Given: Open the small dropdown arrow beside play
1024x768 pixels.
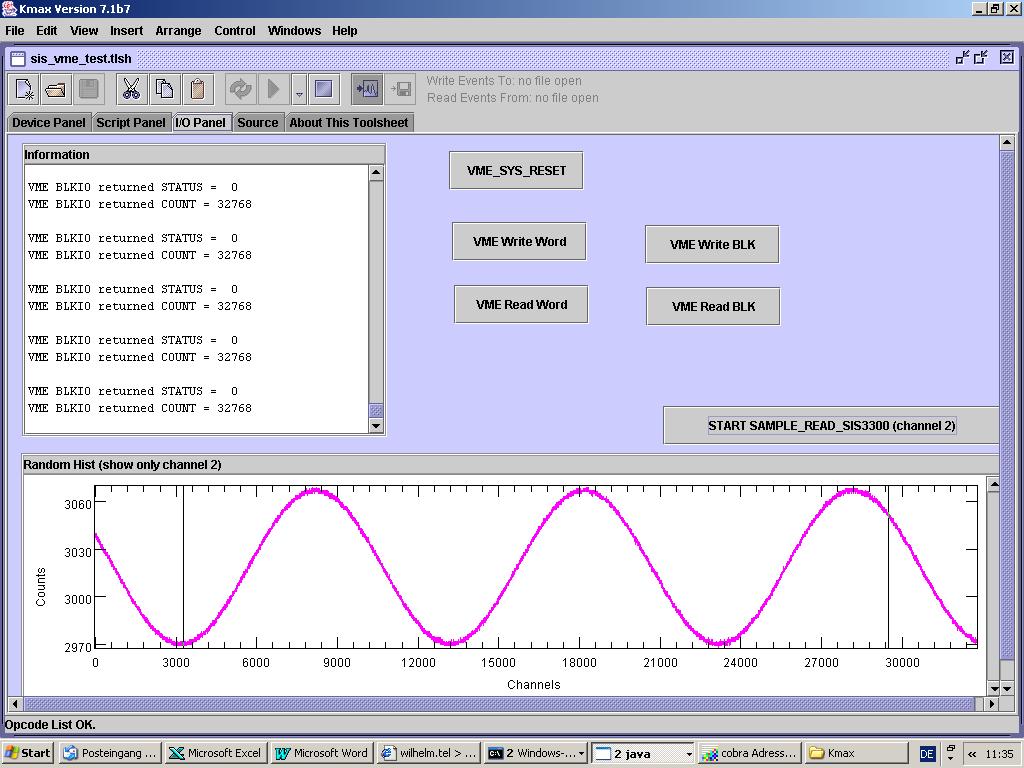Looking at the screenshot, I should (x=298, y=89).
